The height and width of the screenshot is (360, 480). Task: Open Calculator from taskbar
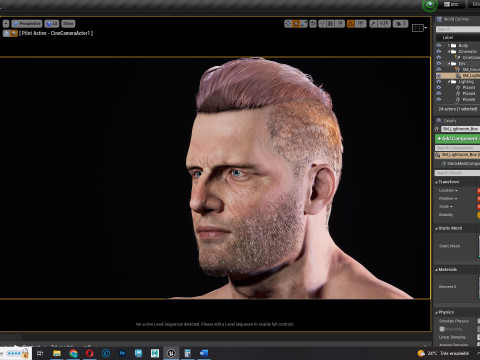point(188,353)
